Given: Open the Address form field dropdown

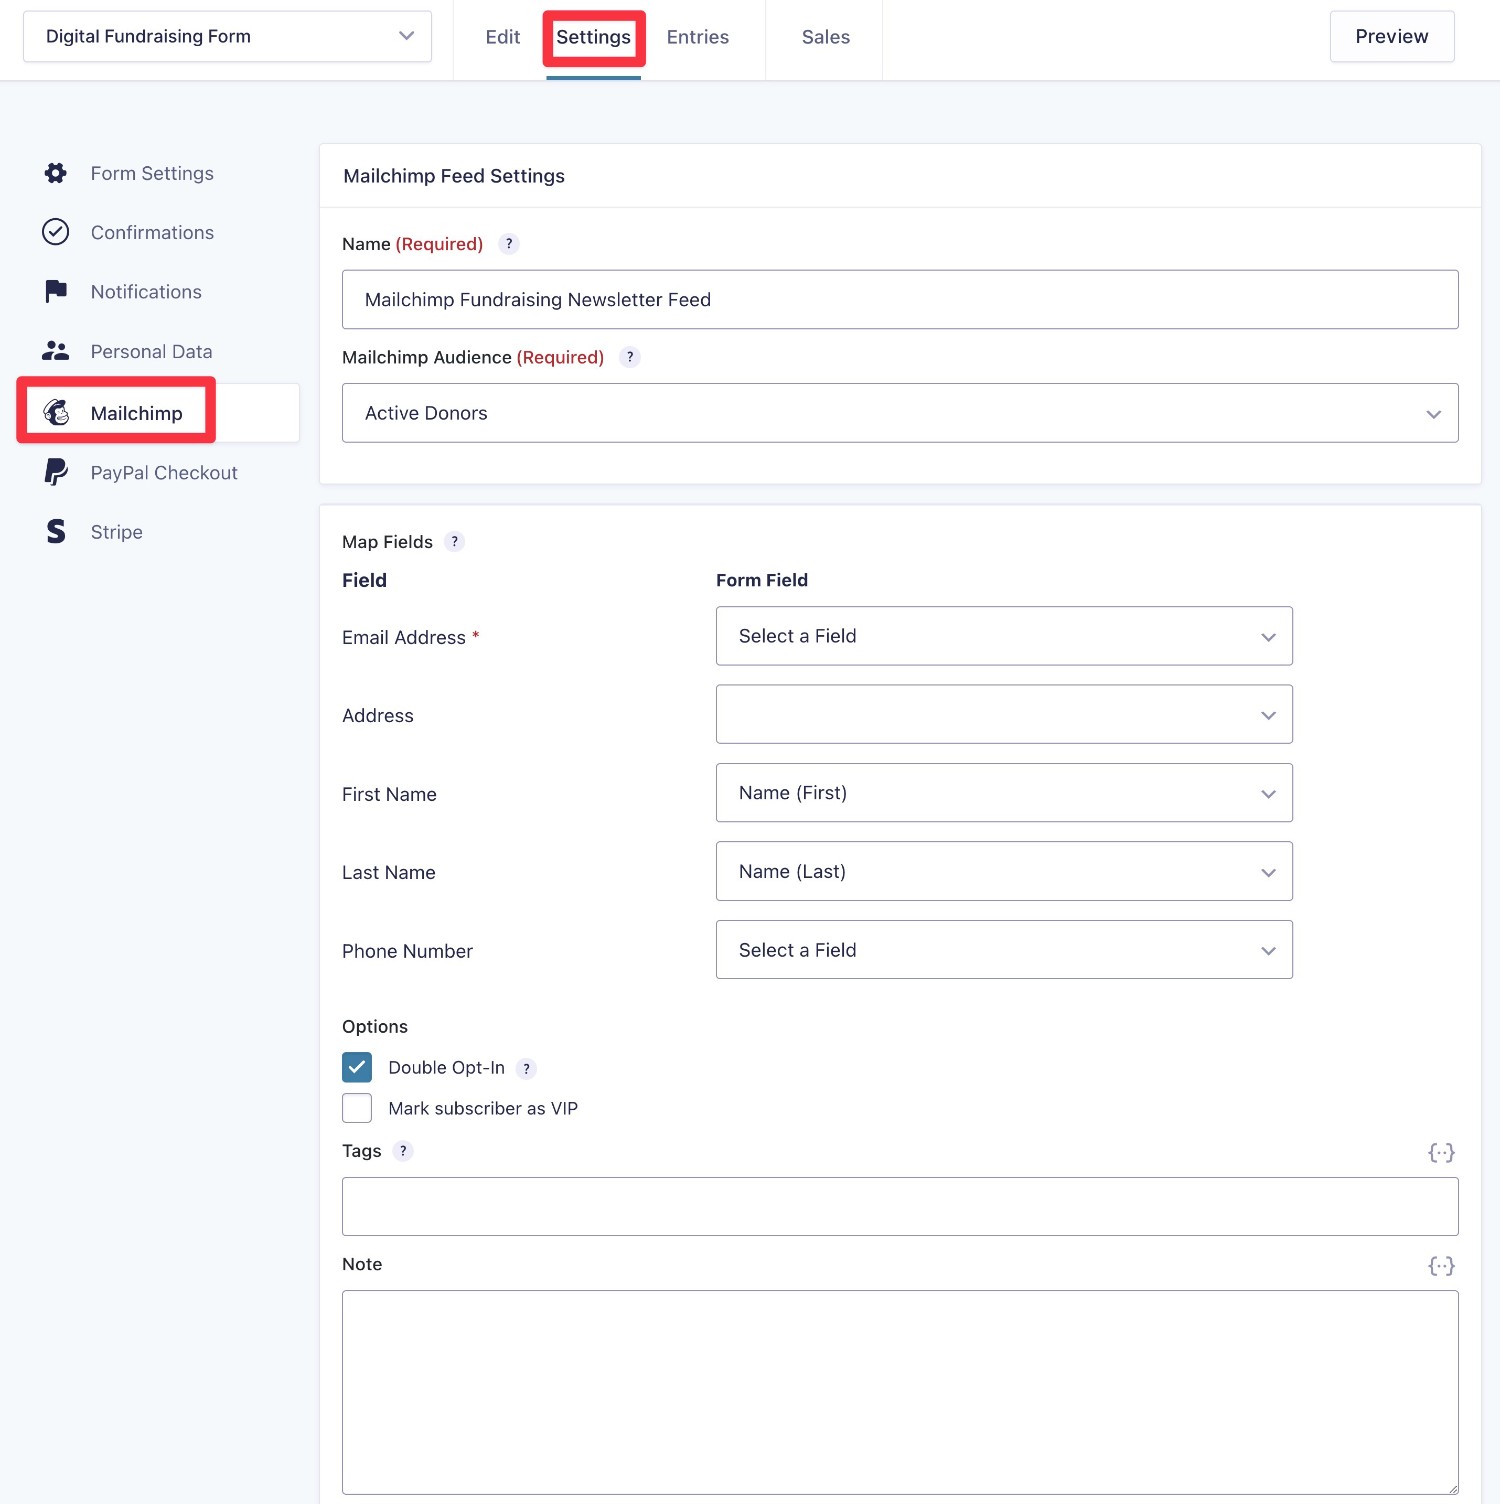Looking at the screenshot, I should click(1004, 714).
